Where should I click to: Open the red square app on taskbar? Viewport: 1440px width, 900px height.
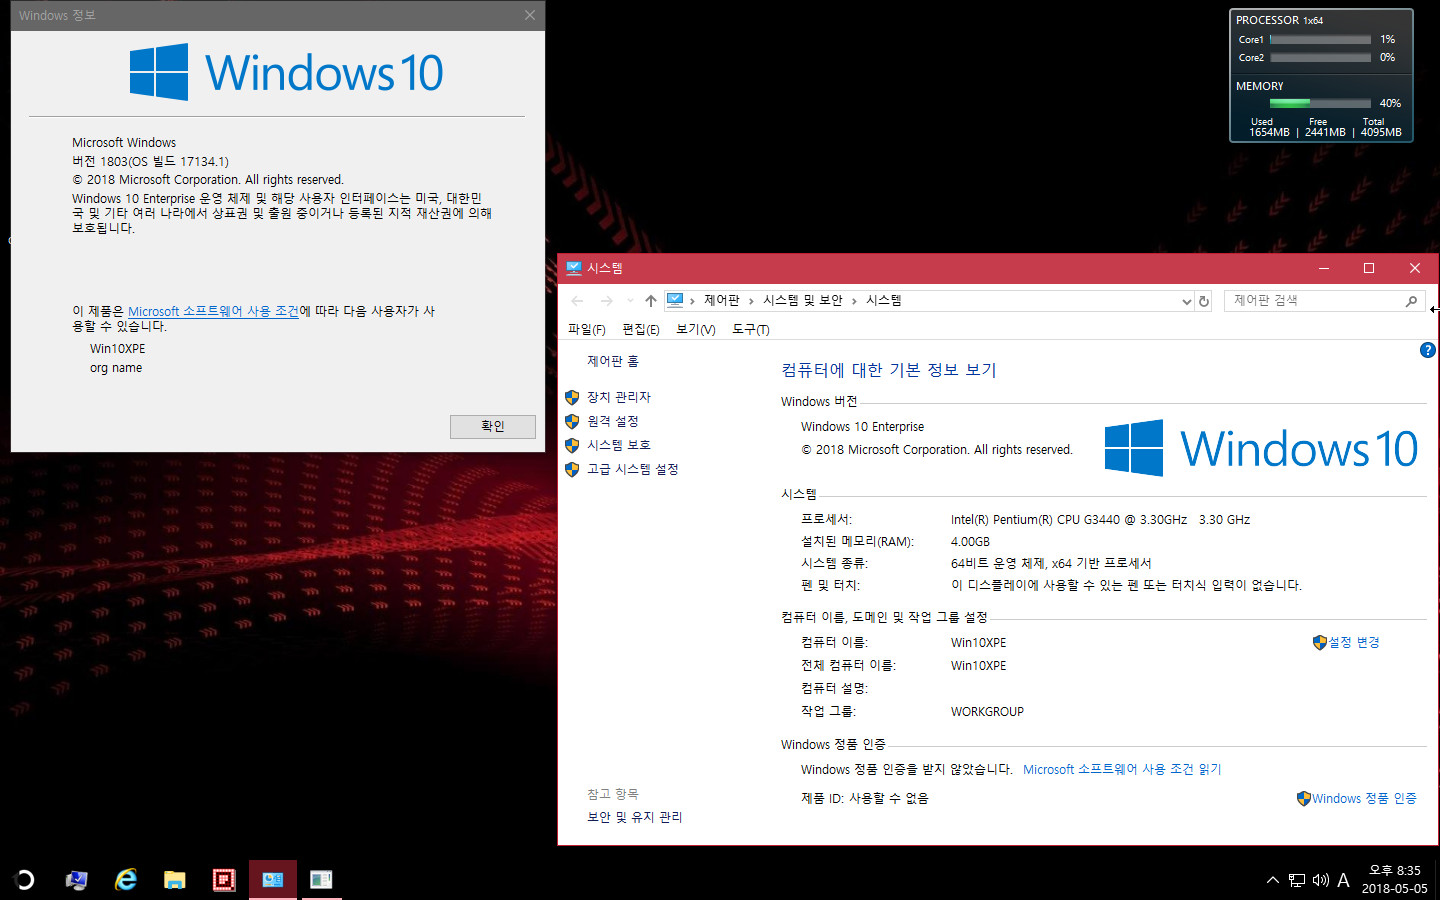(x=224, y=880)
